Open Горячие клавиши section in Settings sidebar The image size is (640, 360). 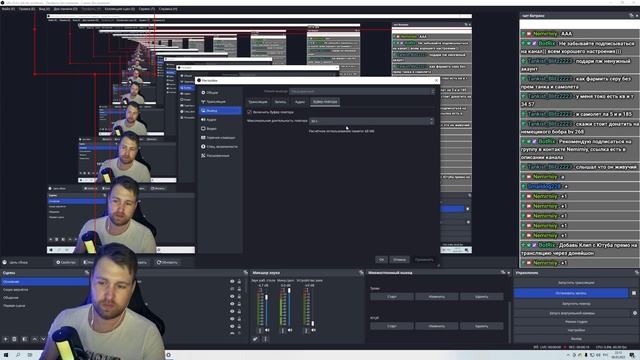(220, 138)
